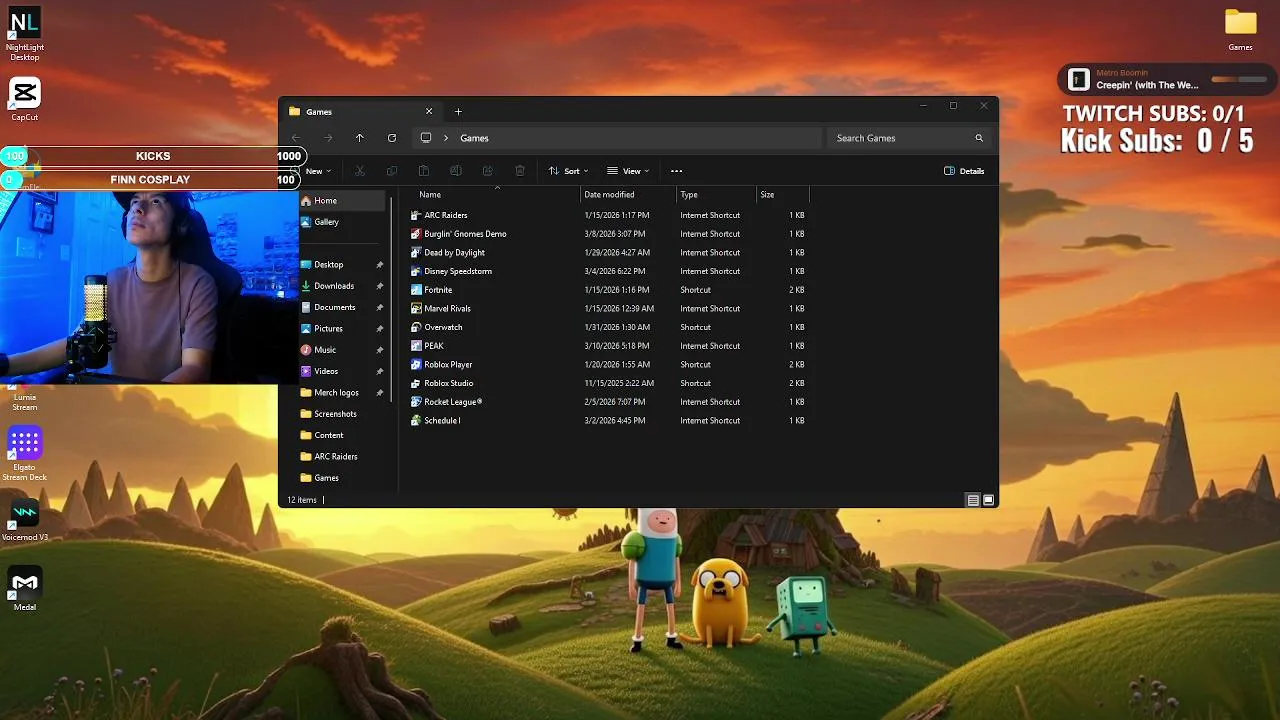Click the Date modified column header

[x=628, y=195]
